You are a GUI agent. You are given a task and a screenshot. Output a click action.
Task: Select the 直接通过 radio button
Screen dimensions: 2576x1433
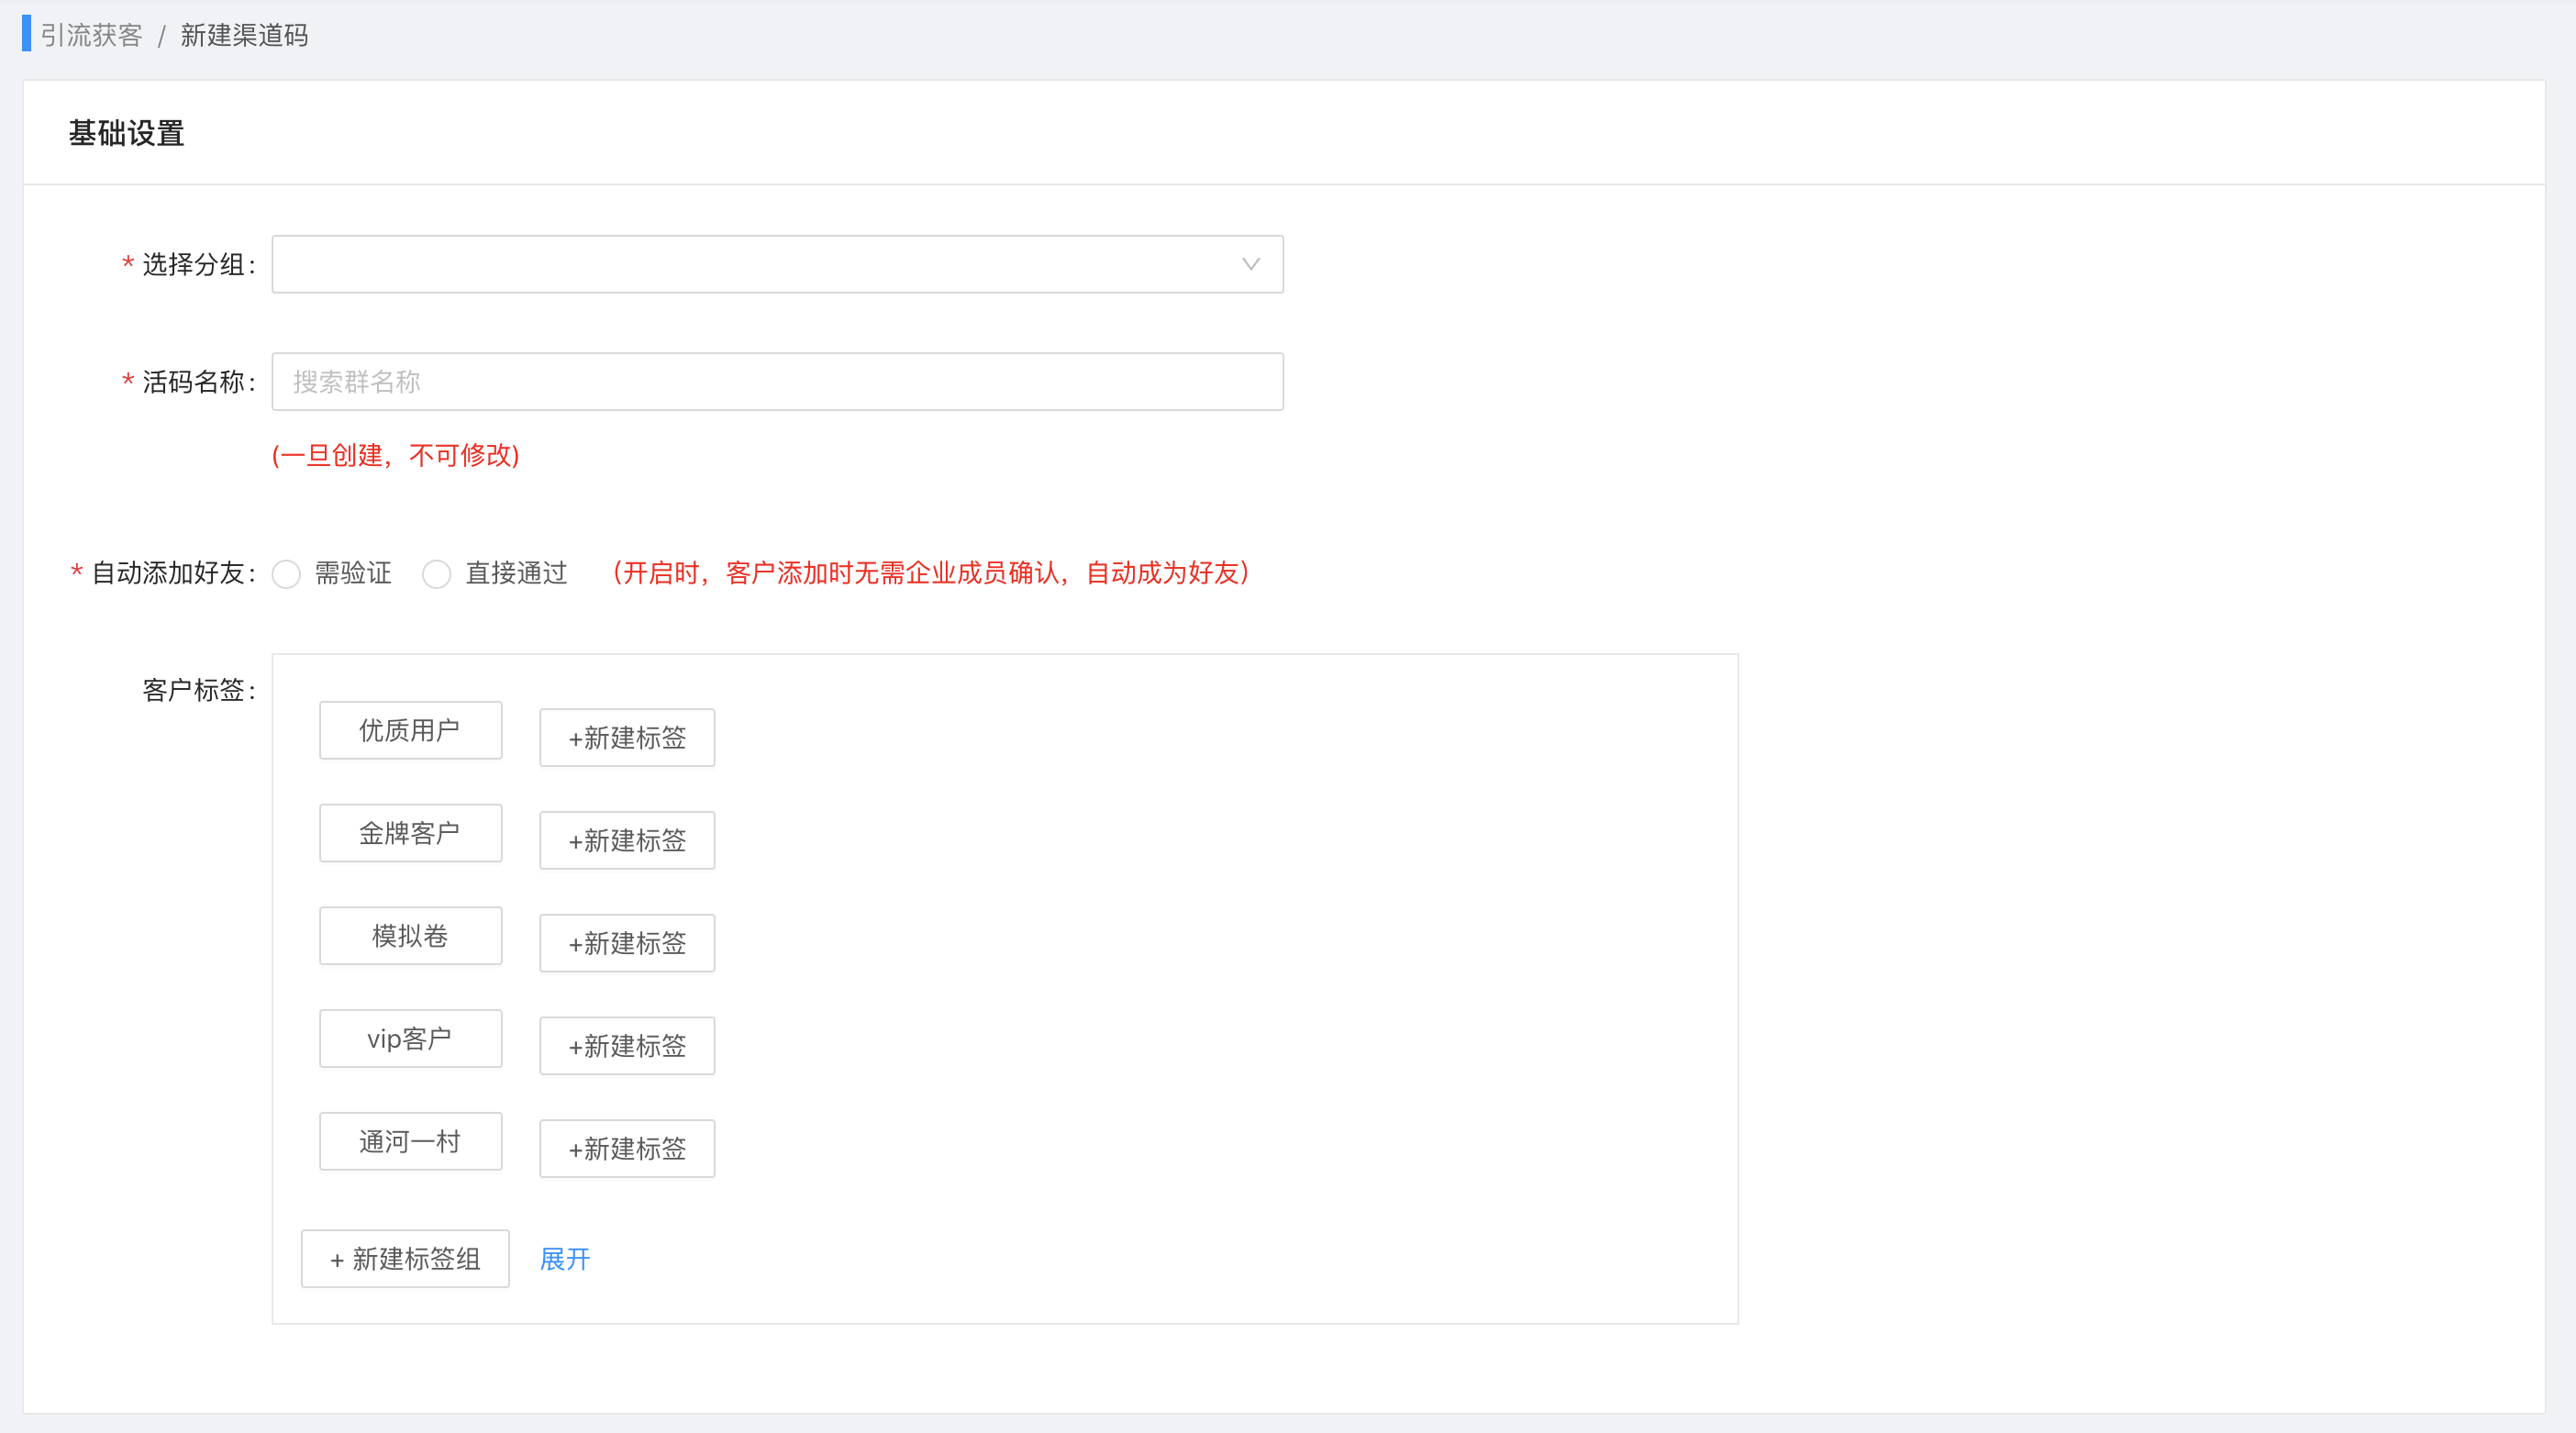pos(436,574)
